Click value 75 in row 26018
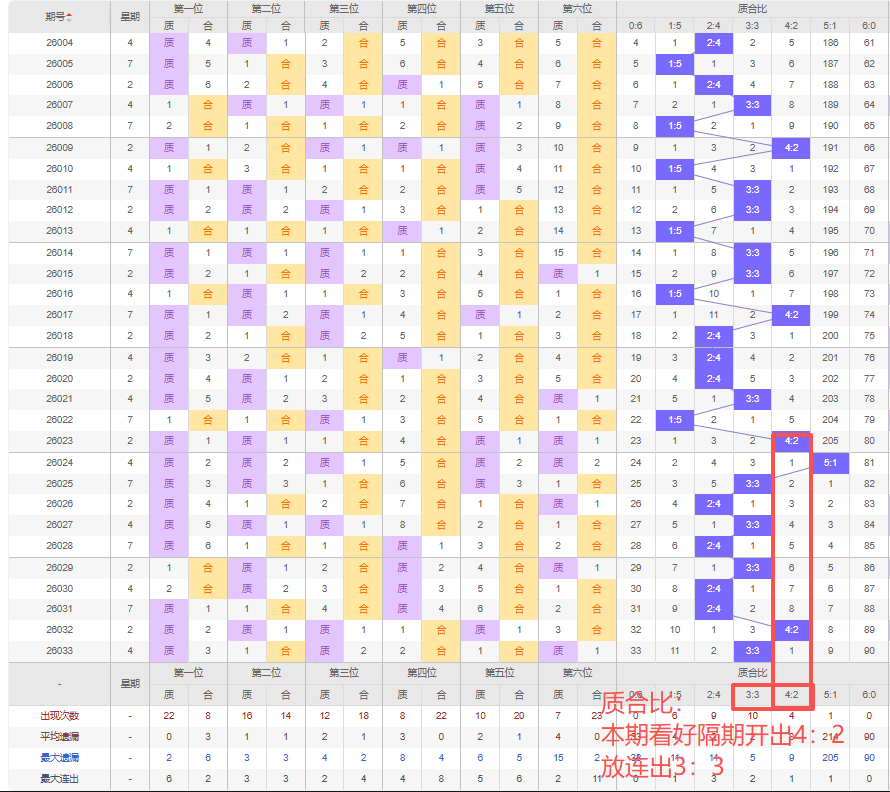The image size is (890, 792). click(x=869, y=336)
